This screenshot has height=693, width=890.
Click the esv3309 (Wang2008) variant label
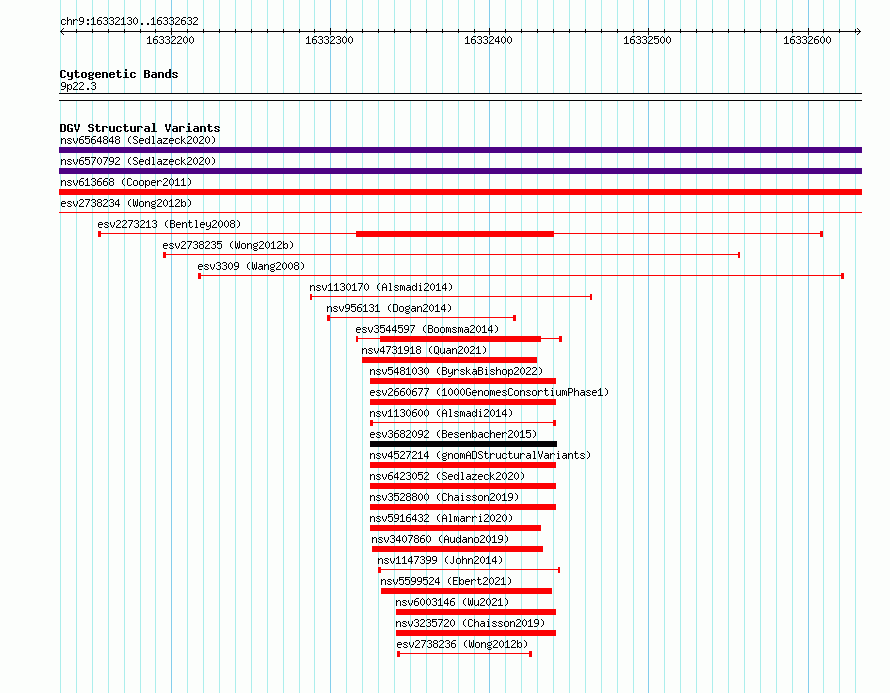pos(251,266)
